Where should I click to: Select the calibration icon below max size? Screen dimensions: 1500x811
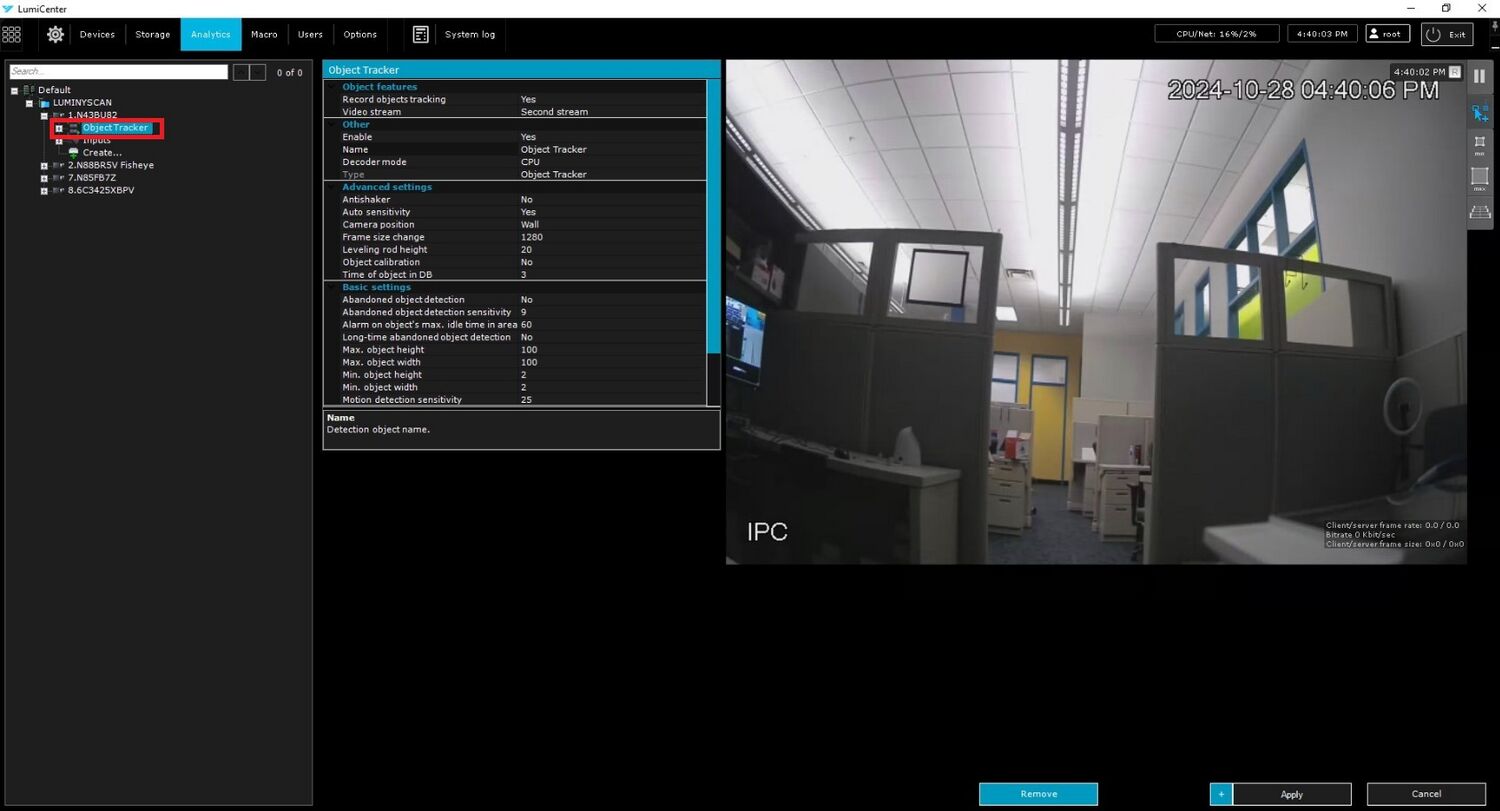pos(1480,211)
